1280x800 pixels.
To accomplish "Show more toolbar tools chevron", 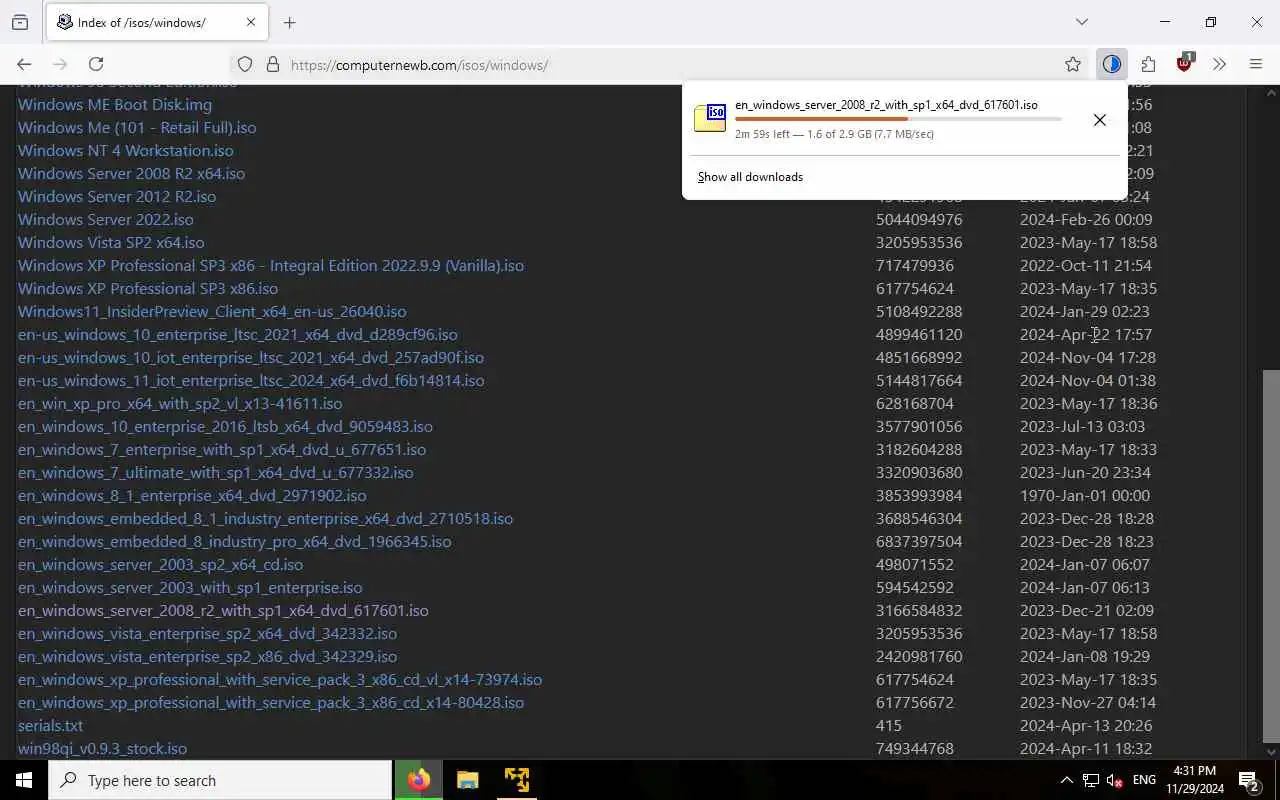I will coord(1219,65).
